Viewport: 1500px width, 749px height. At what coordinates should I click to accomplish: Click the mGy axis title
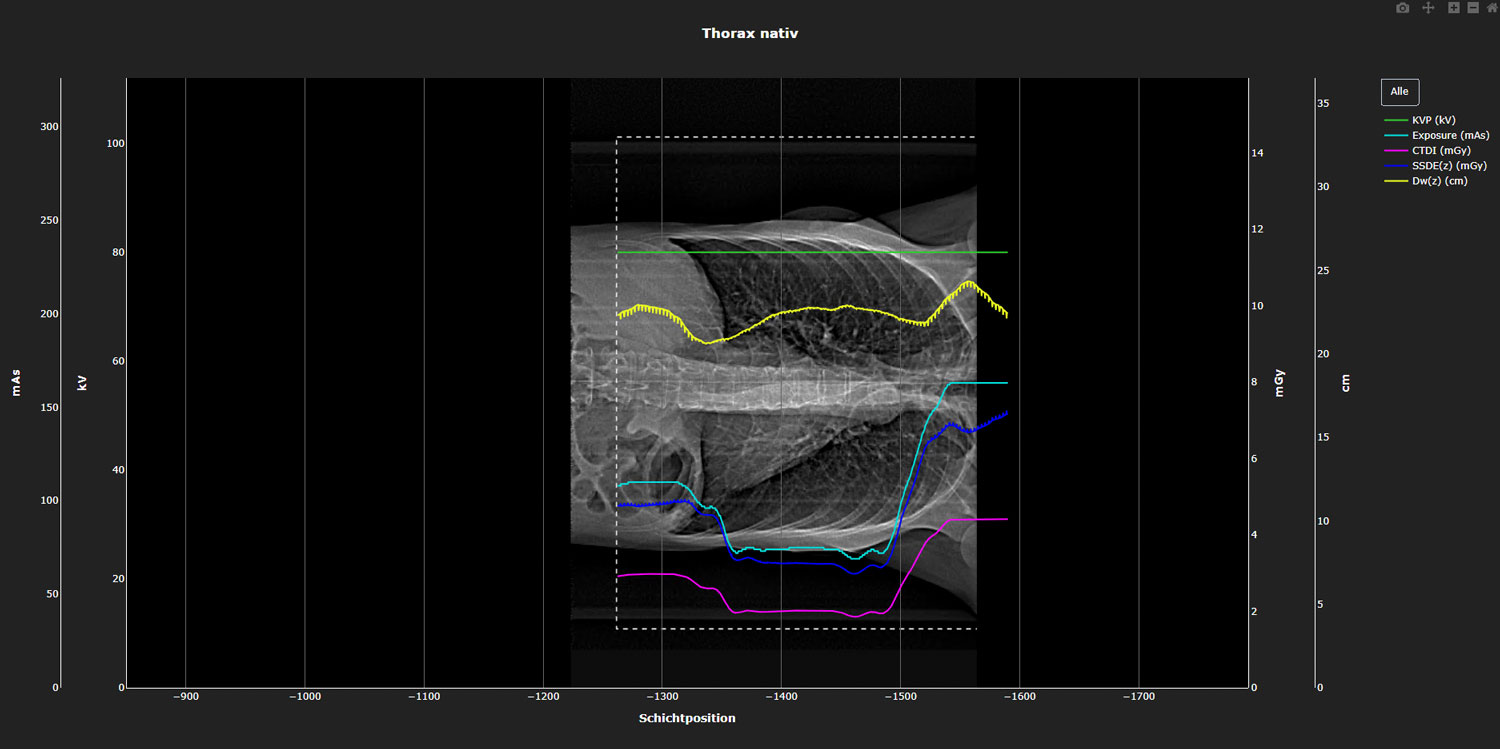(x=1279, y=383)
